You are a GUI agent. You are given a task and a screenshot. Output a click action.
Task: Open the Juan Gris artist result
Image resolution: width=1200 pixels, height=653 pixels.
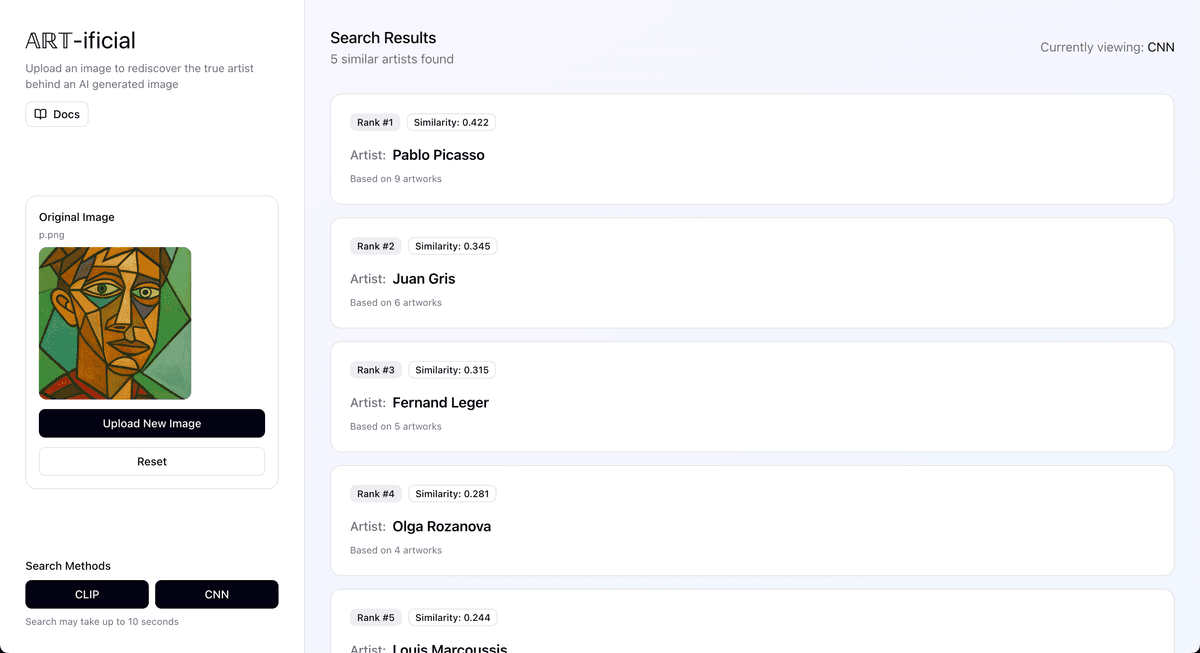(x=751, y=273)
